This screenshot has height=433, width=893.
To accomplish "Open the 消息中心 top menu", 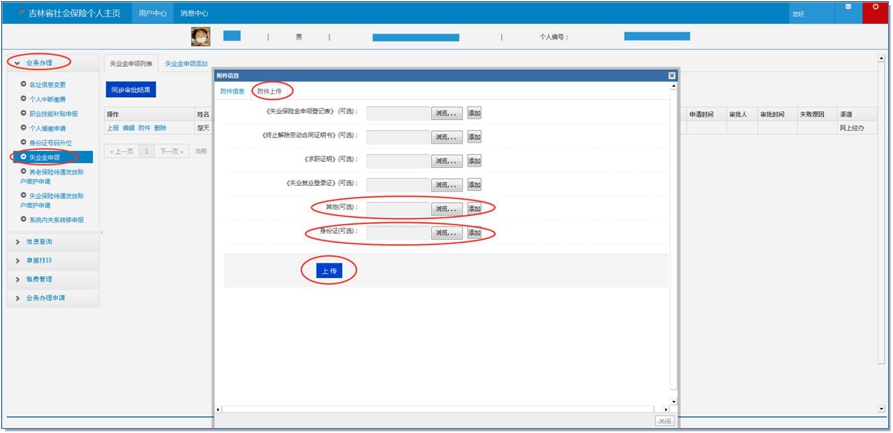I will pos(194,13).
